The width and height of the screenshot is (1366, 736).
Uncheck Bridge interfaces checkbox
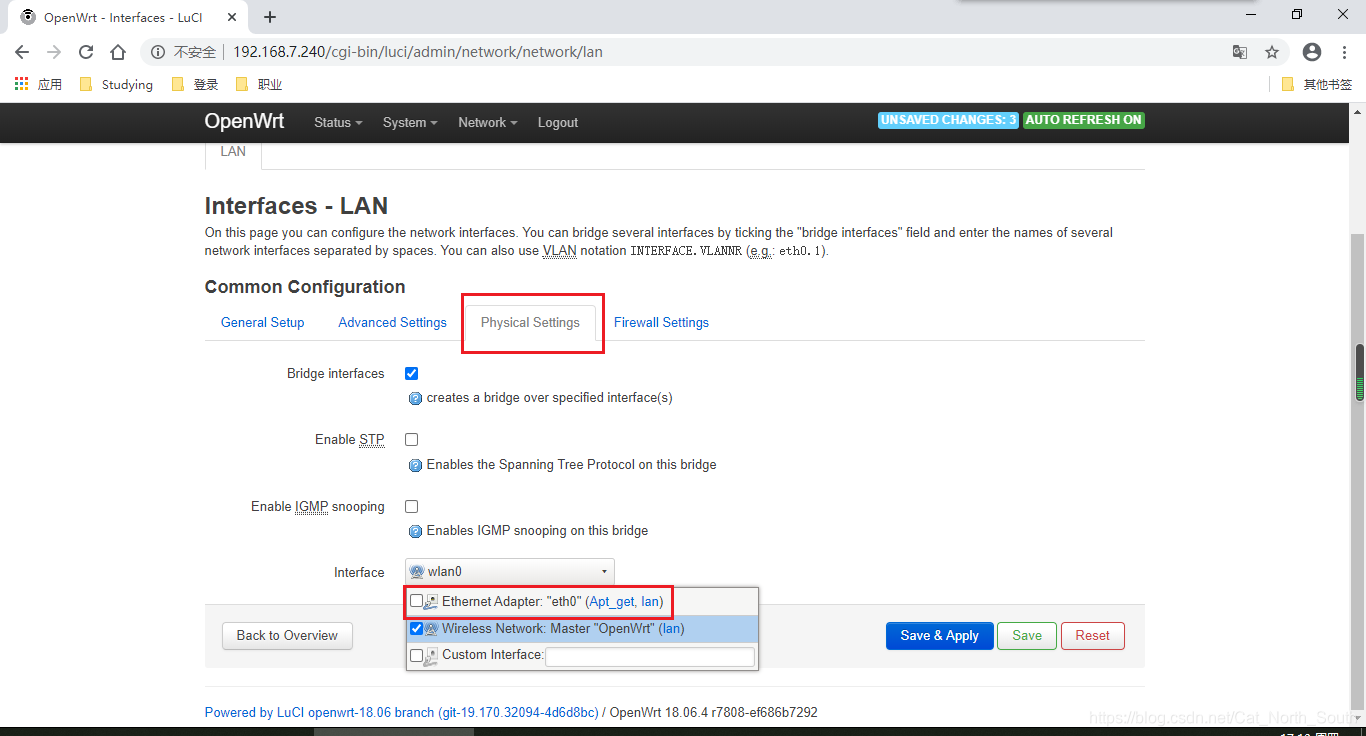pyautogui.click(x=411, y=373)
